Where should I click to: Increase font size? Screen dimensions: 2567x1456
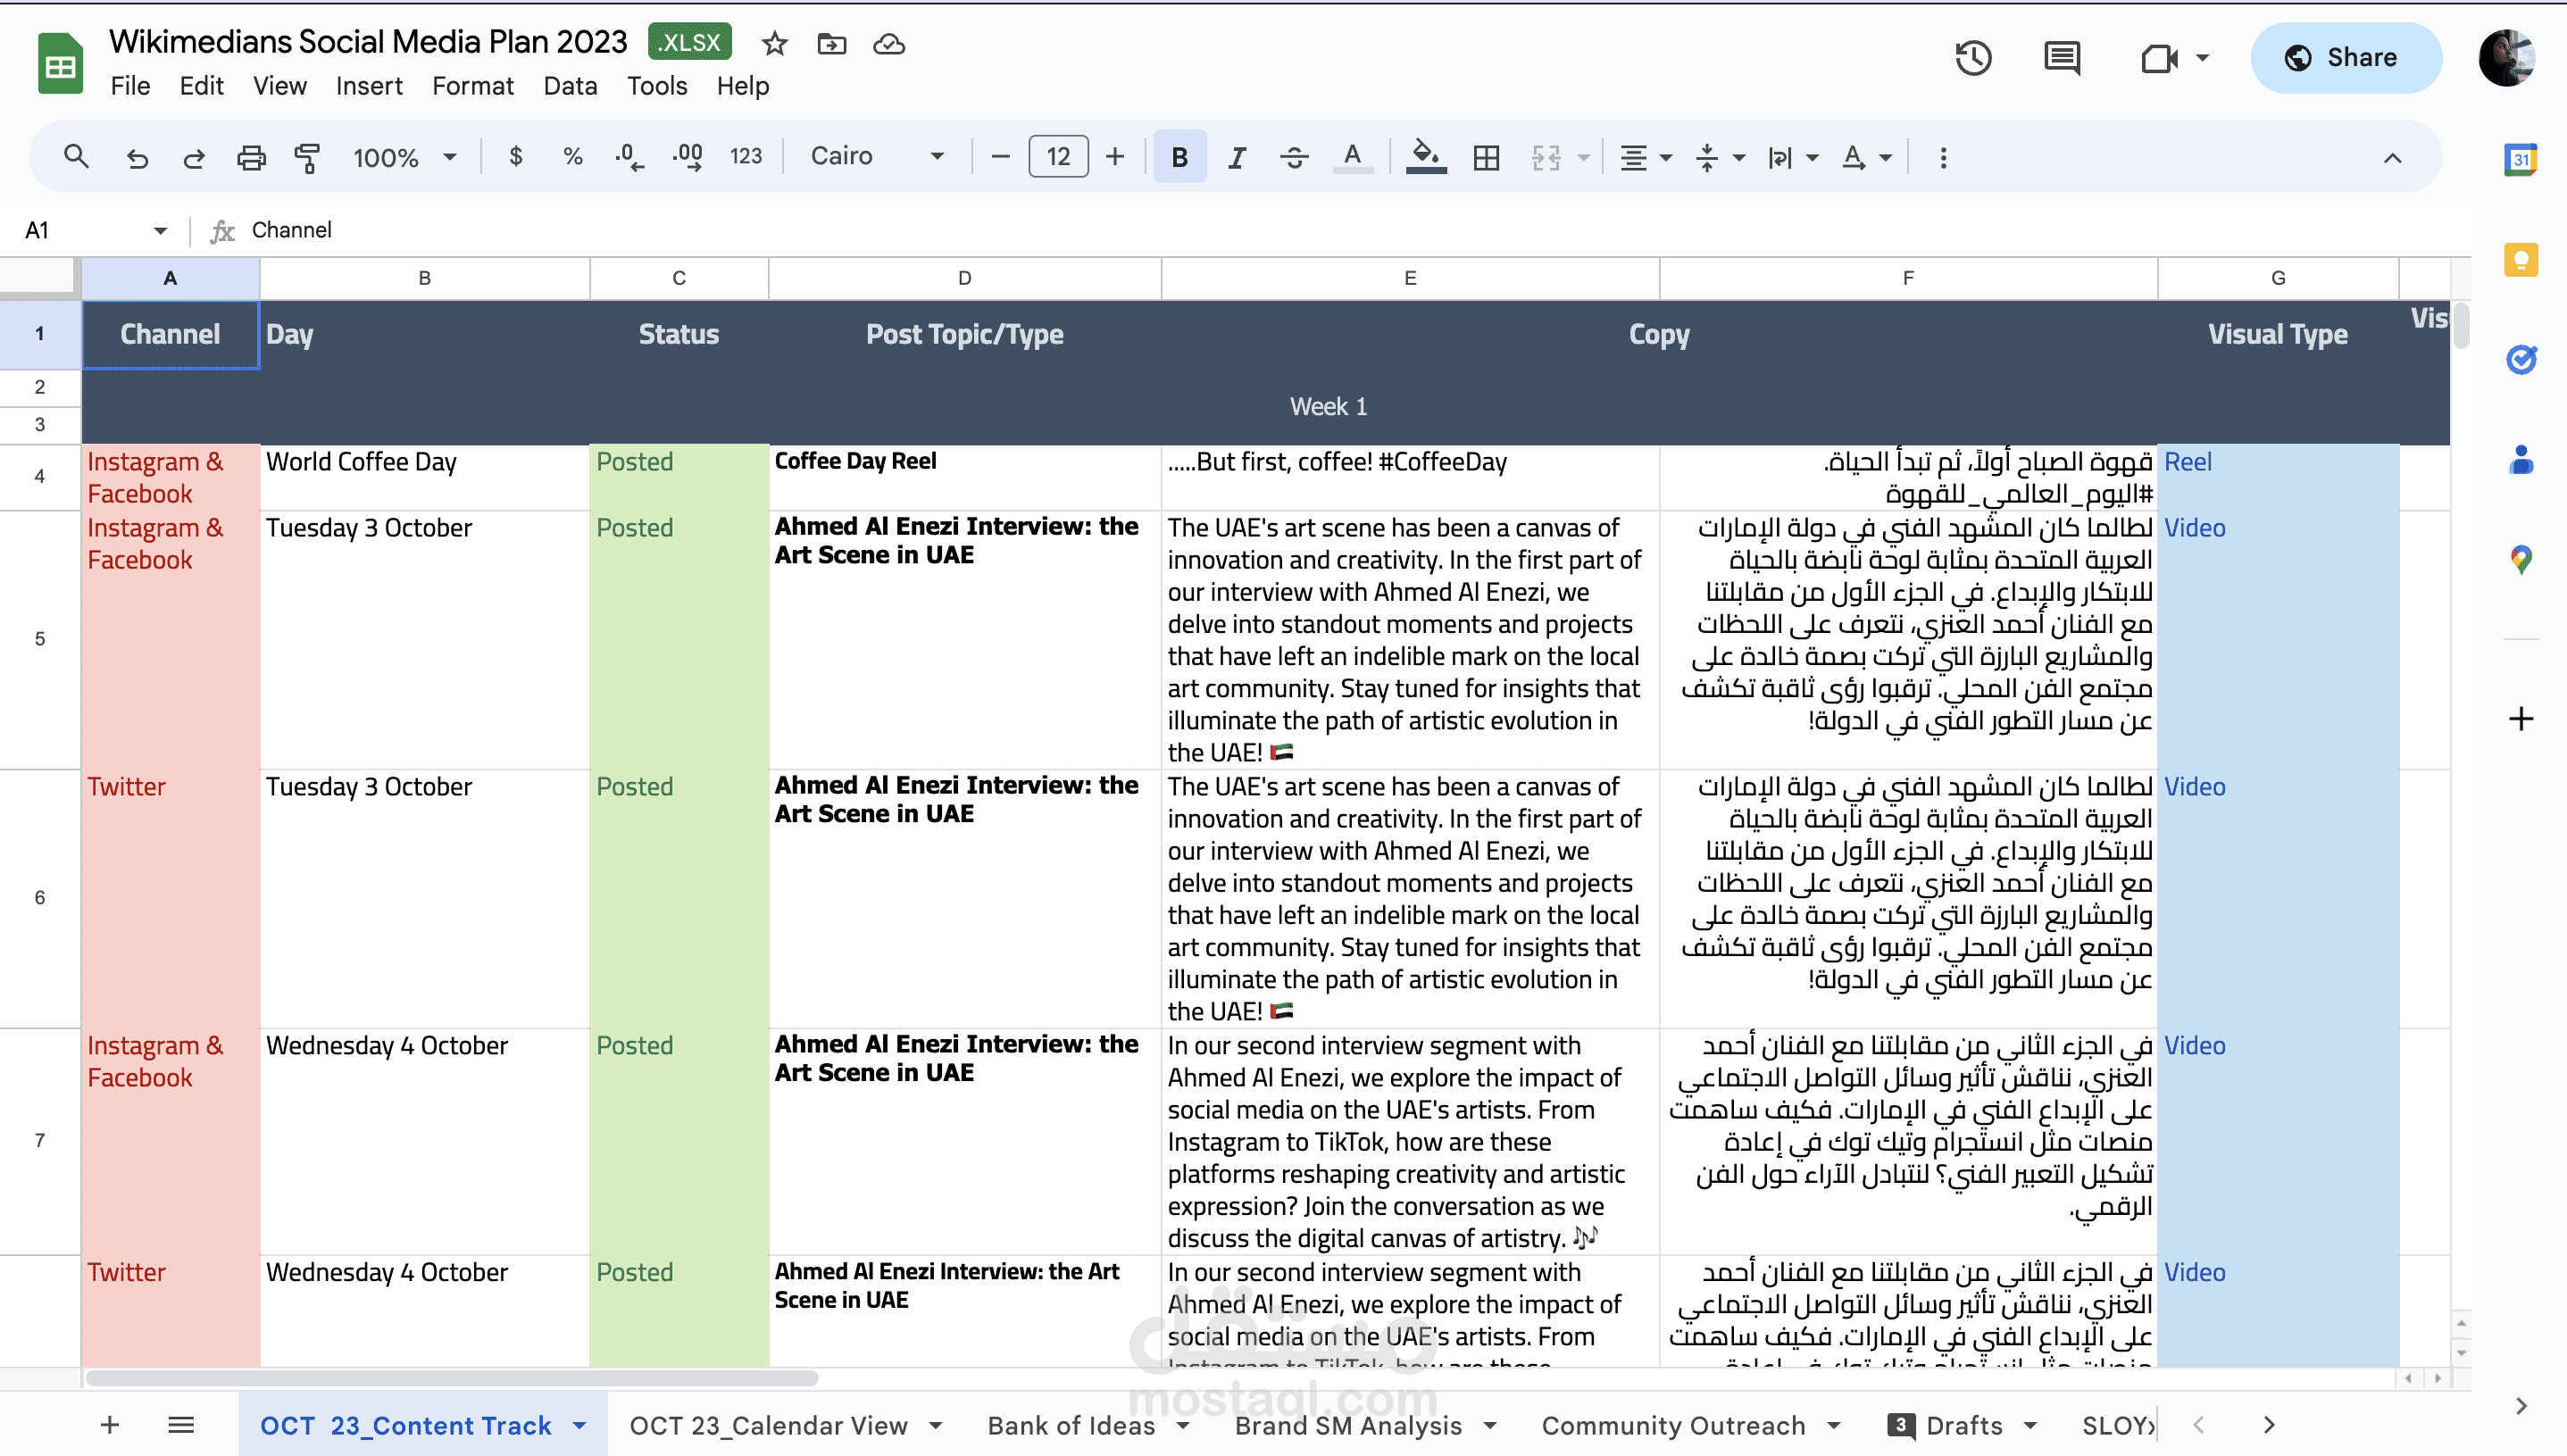coord(1115,157)
